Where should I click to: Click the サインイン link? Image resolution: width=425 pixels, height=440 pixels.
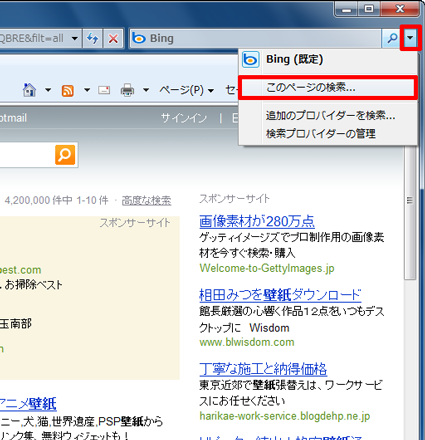tap(184, 118)
